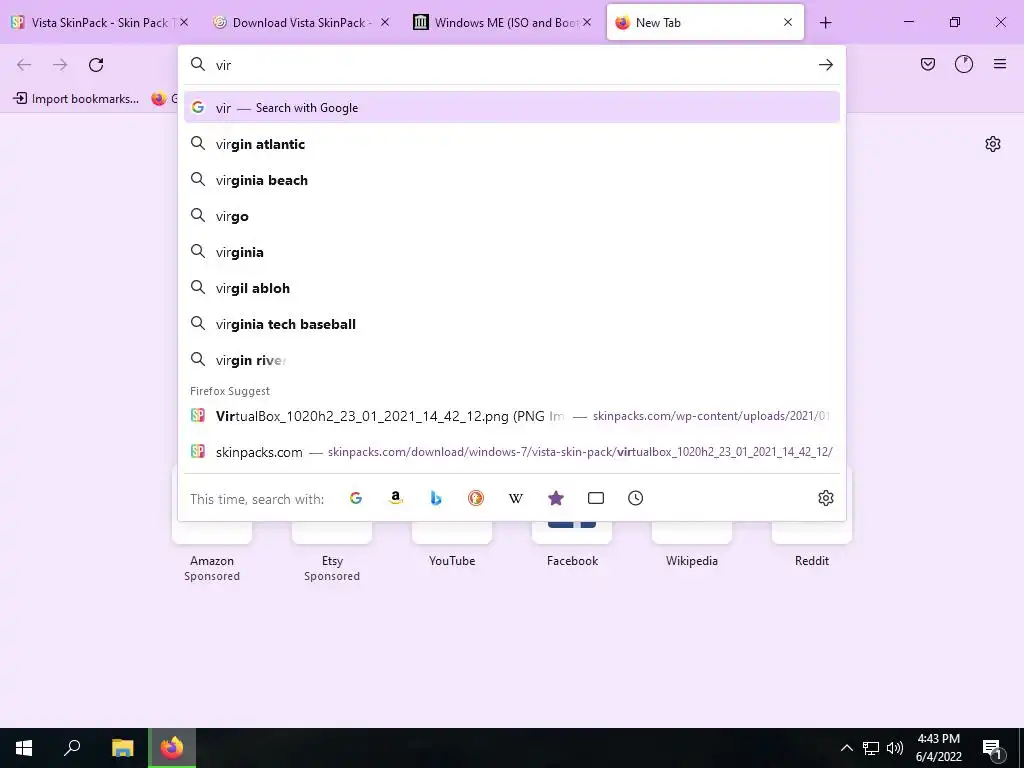Submit search with the go arrow in address bar
Viewport: 1024px width, 768px height.
tap(825, 65)
